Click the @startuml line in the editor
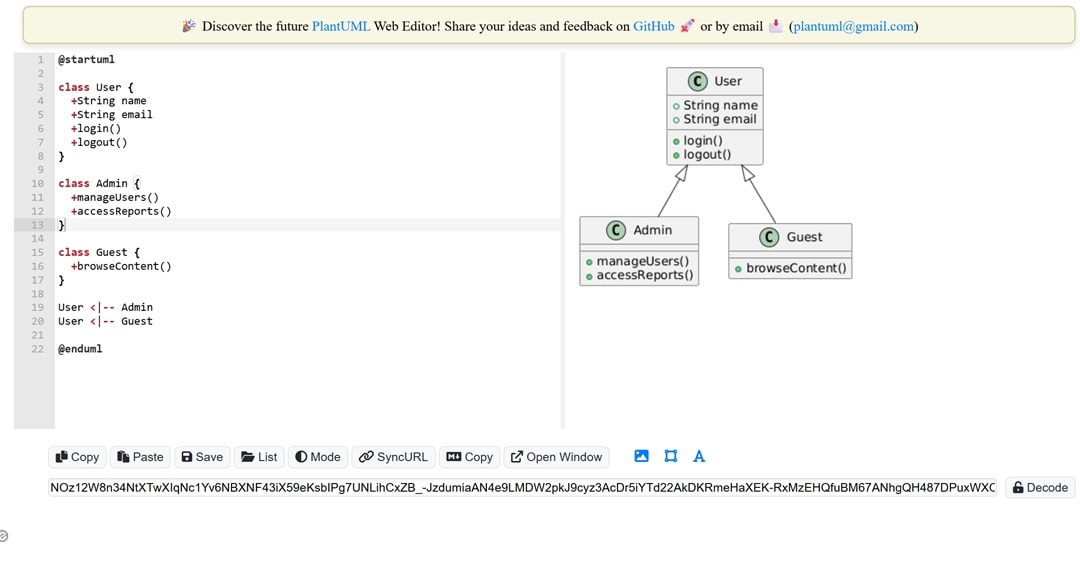The image size is (1080, 572). coord(86,59)
